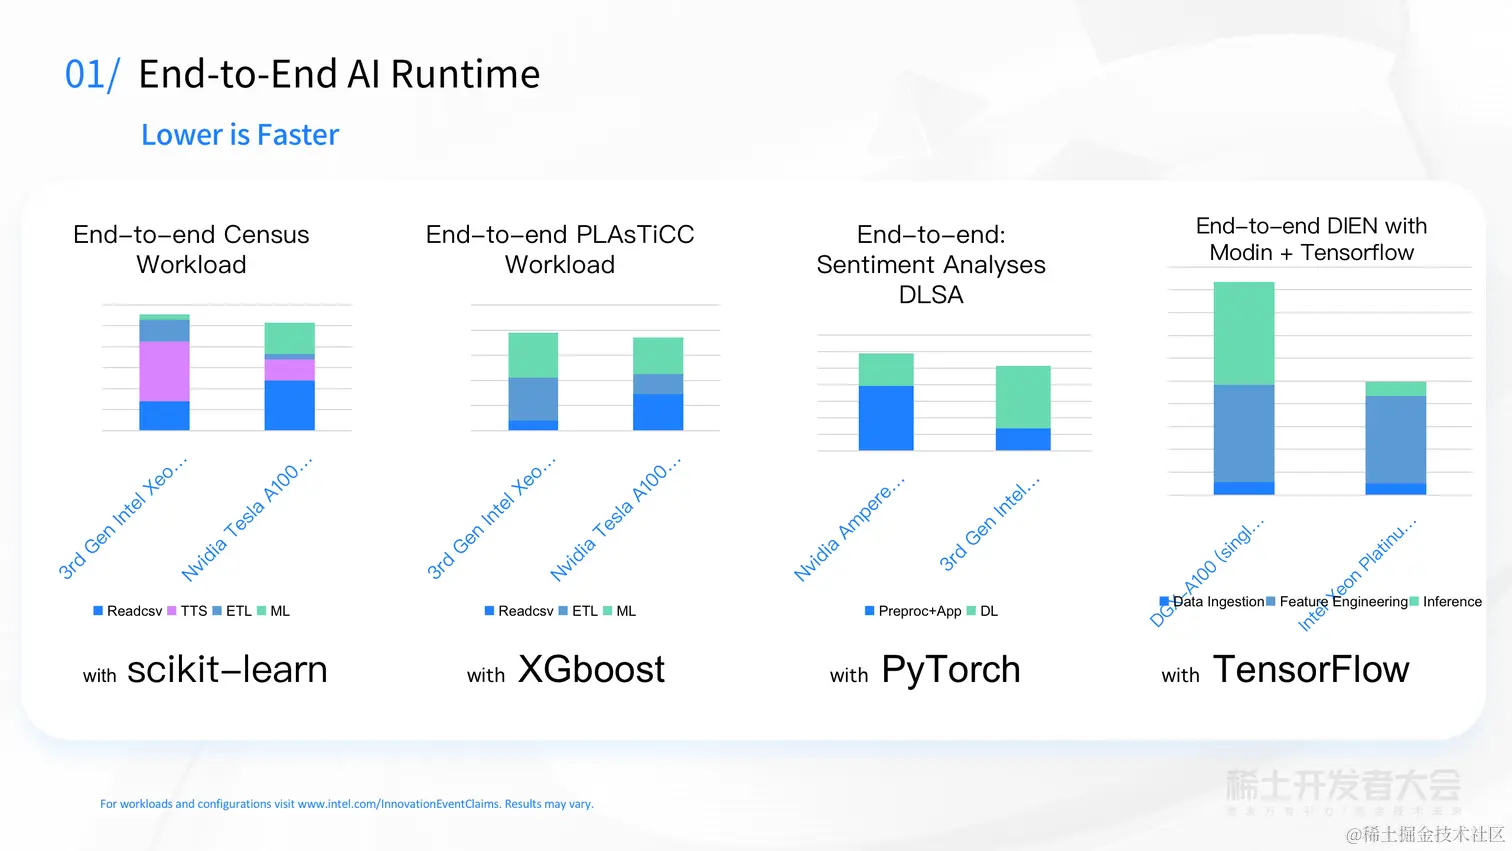Viewport: 1512px width, 851px height.
Task: Click the 'XGboost' caption
Action: (x=591, y=669)
